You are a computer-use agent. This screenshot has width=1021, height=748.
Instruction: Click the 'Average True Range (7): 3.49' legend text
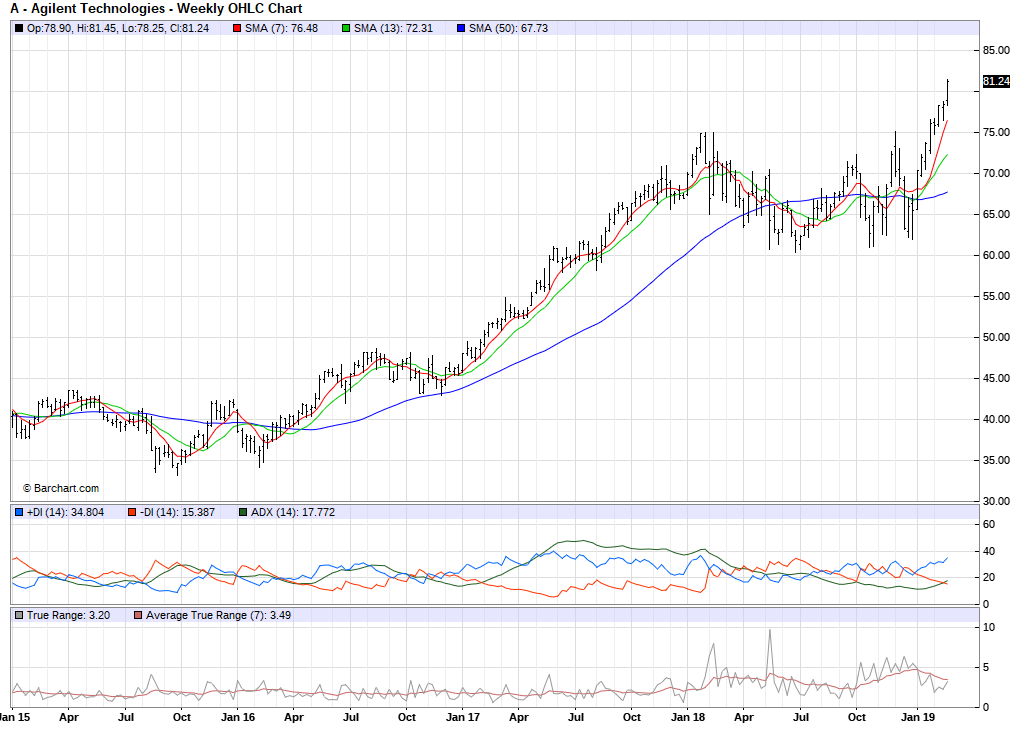point(218,615)
